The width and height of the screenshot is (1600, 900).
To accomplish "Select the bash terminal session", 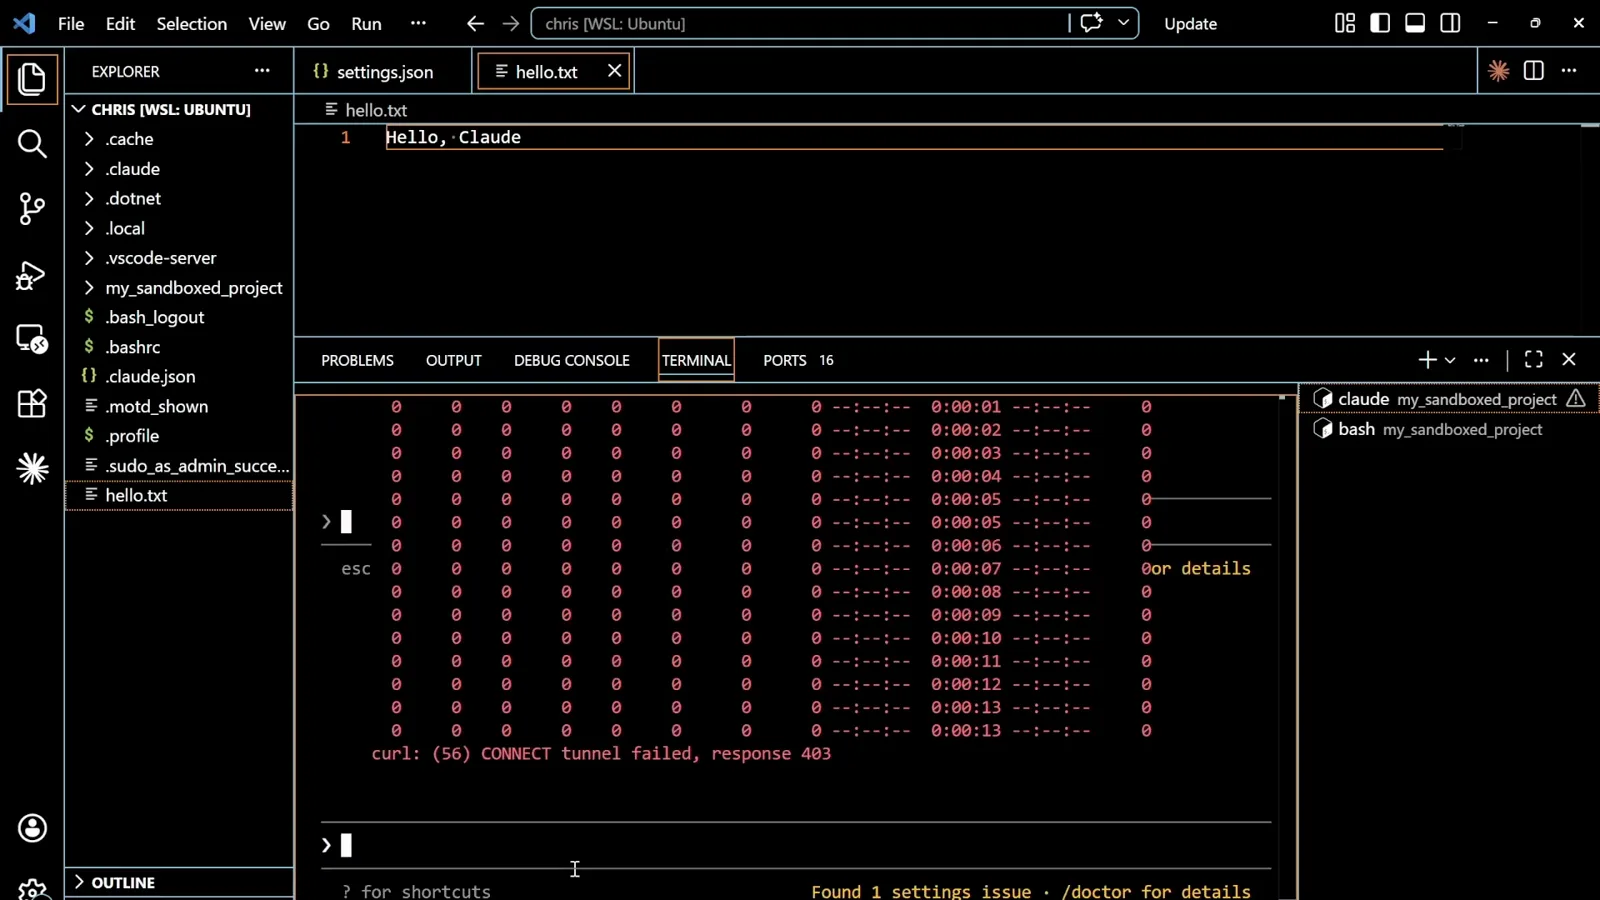I will [x=1449, y=429].
